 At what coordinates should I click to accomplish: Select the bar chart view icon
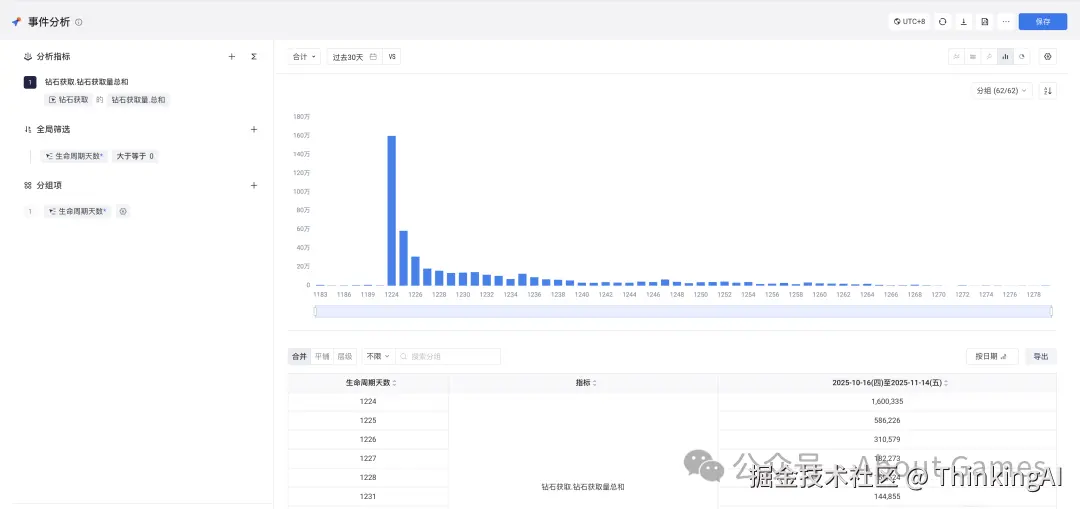(1006, 56)
